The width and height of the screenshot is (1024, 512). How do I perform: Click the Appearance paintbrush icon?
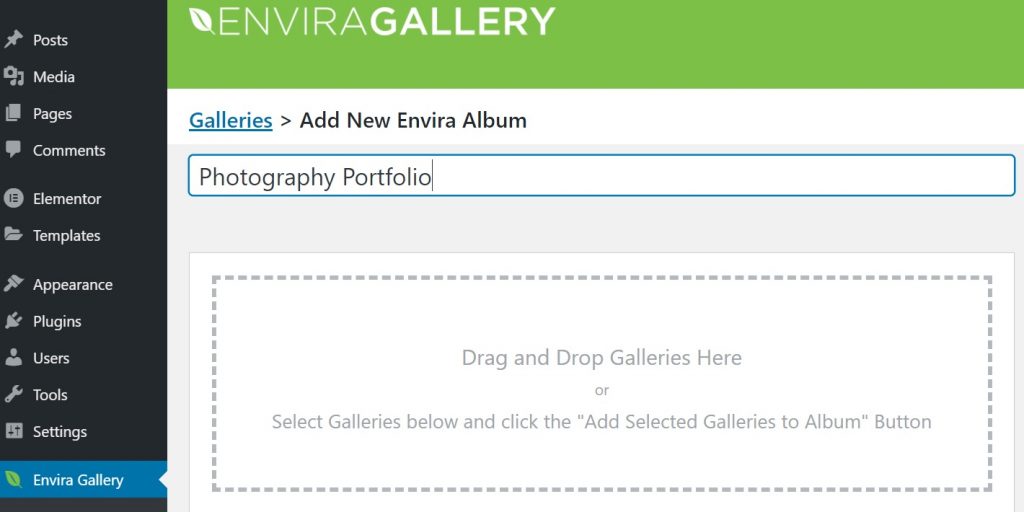click(13, 284)
